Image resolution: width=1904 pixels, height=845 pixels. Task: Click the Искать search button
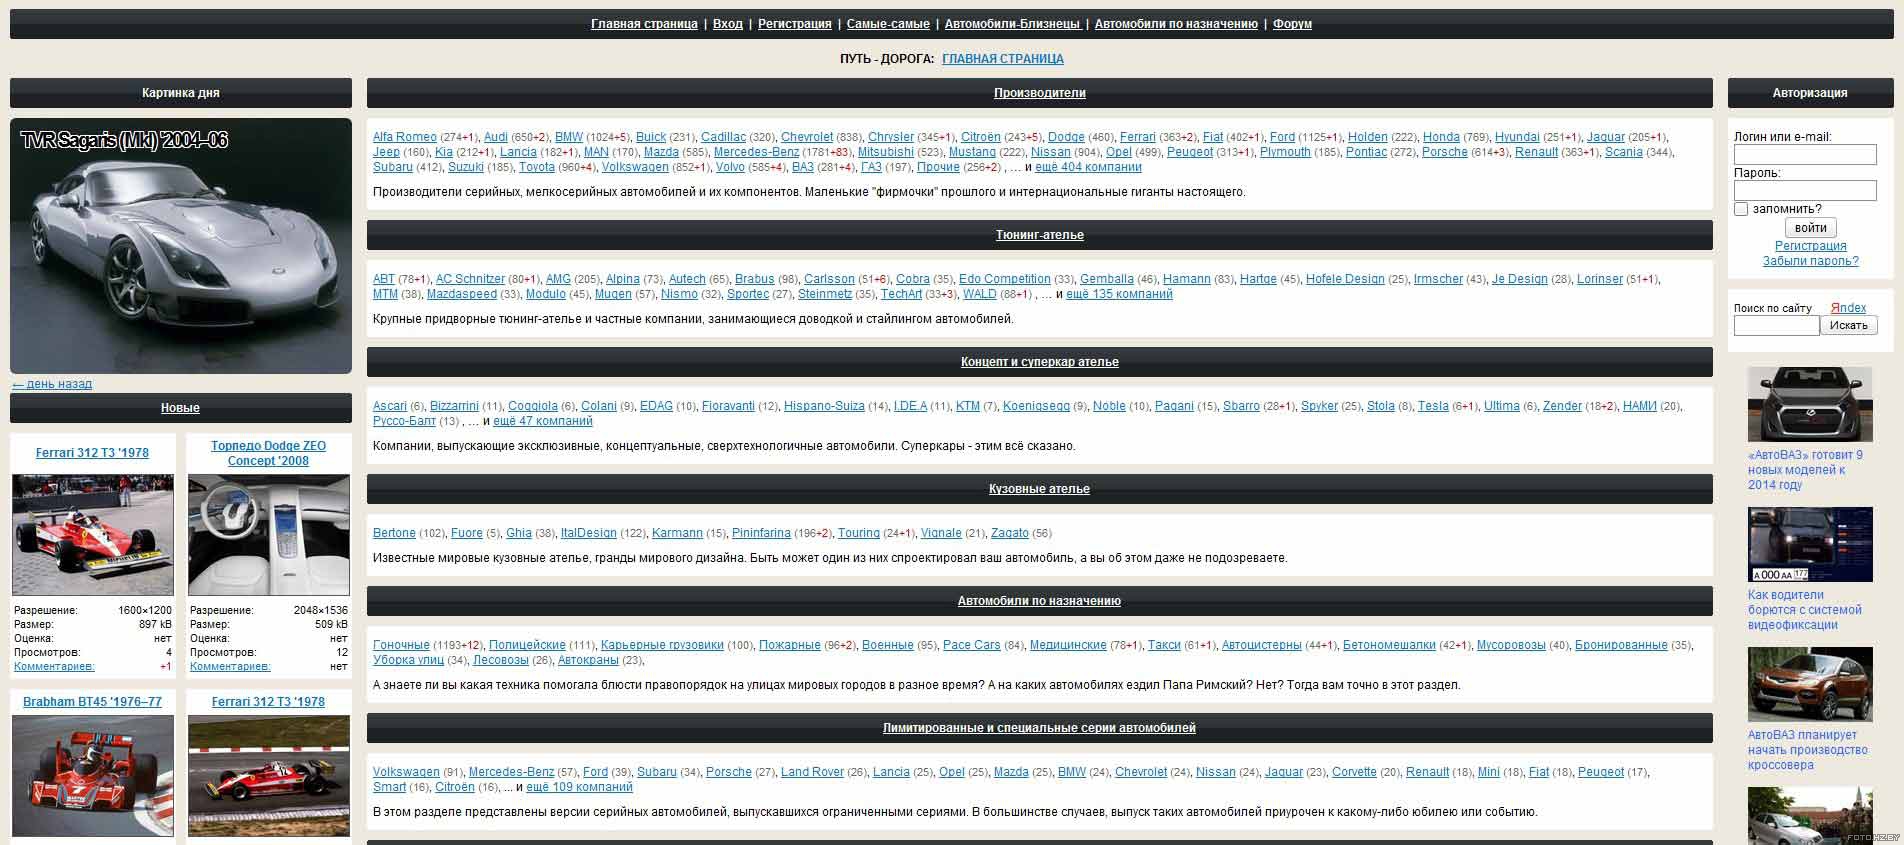1848,325
